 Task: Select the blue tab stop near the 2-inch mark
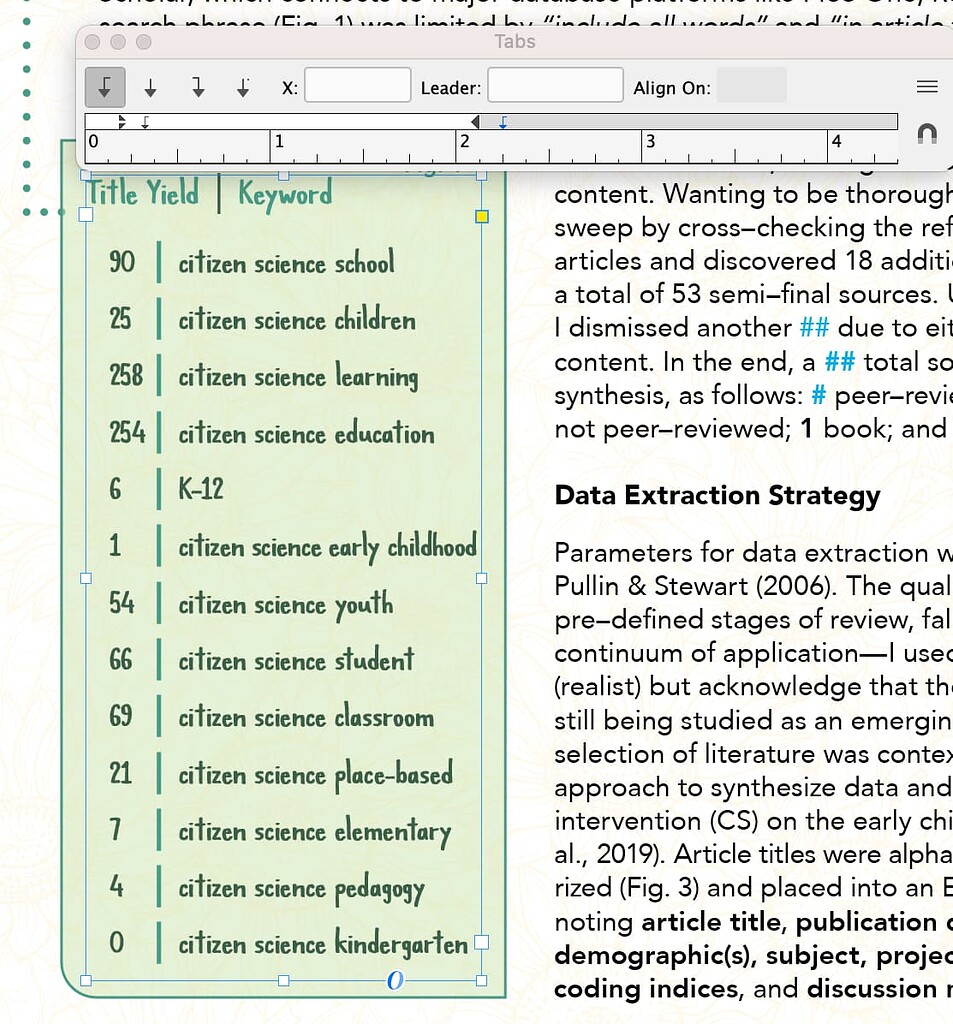pos(501,121)
